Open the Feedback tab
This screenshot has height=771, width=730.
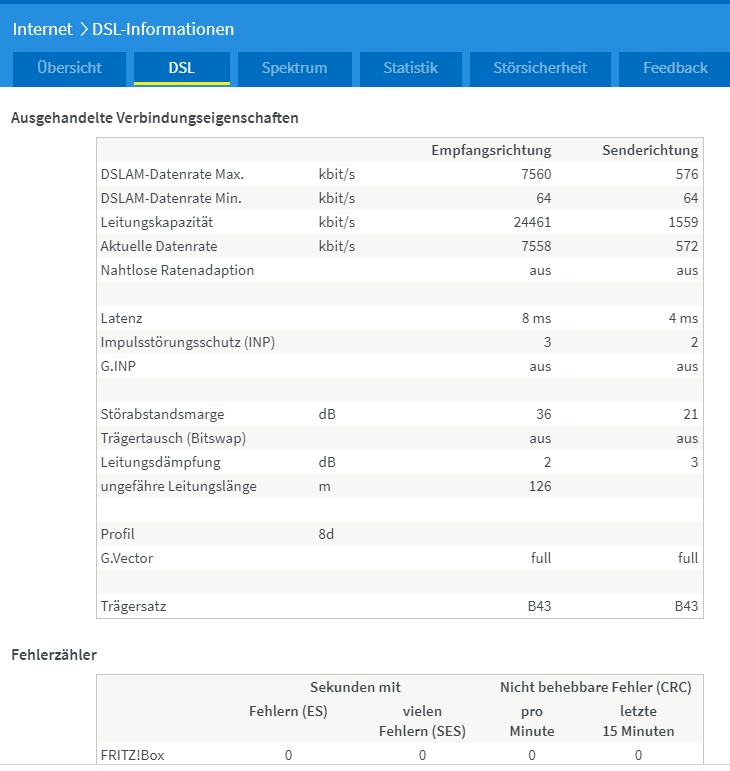pos(675,68)
